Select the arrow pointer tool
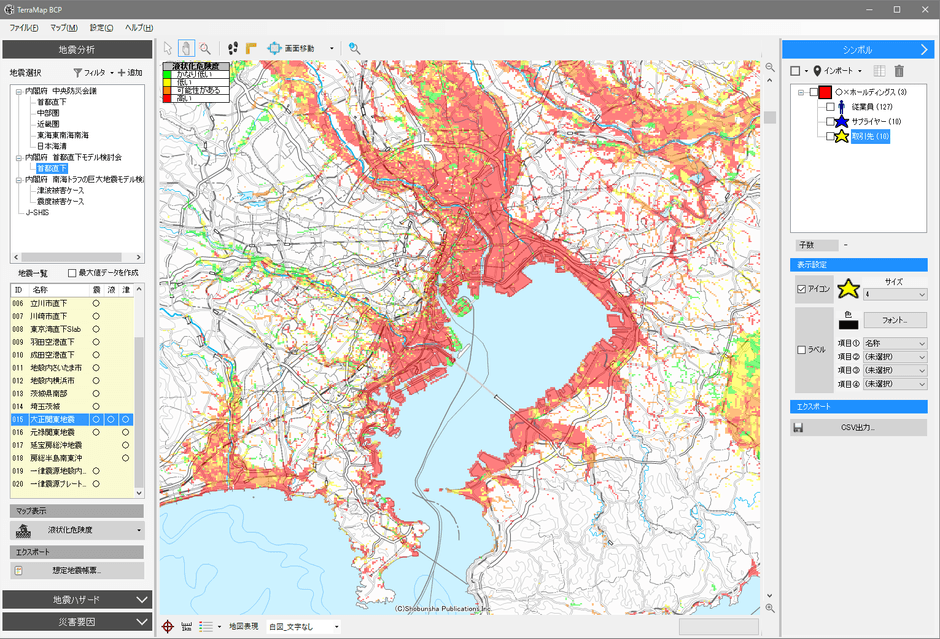 click(x=168, y=48)
